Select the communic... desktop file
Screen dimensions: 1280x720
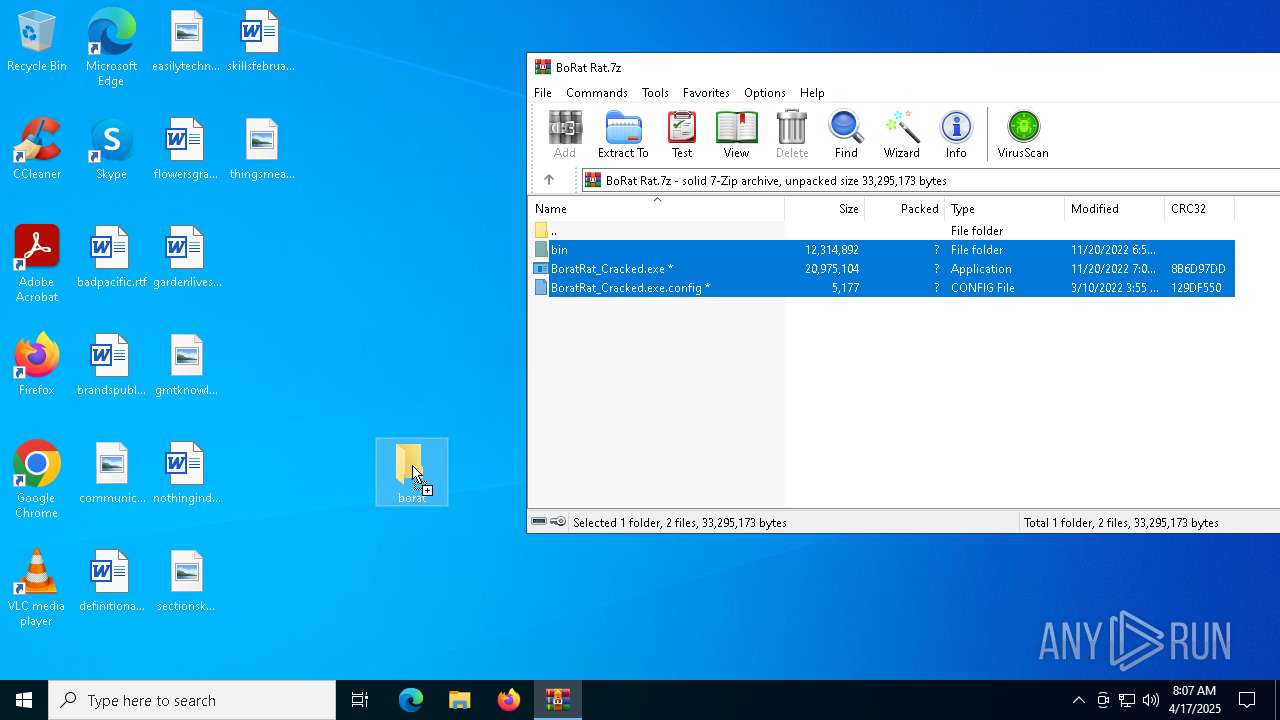[111, 474]
